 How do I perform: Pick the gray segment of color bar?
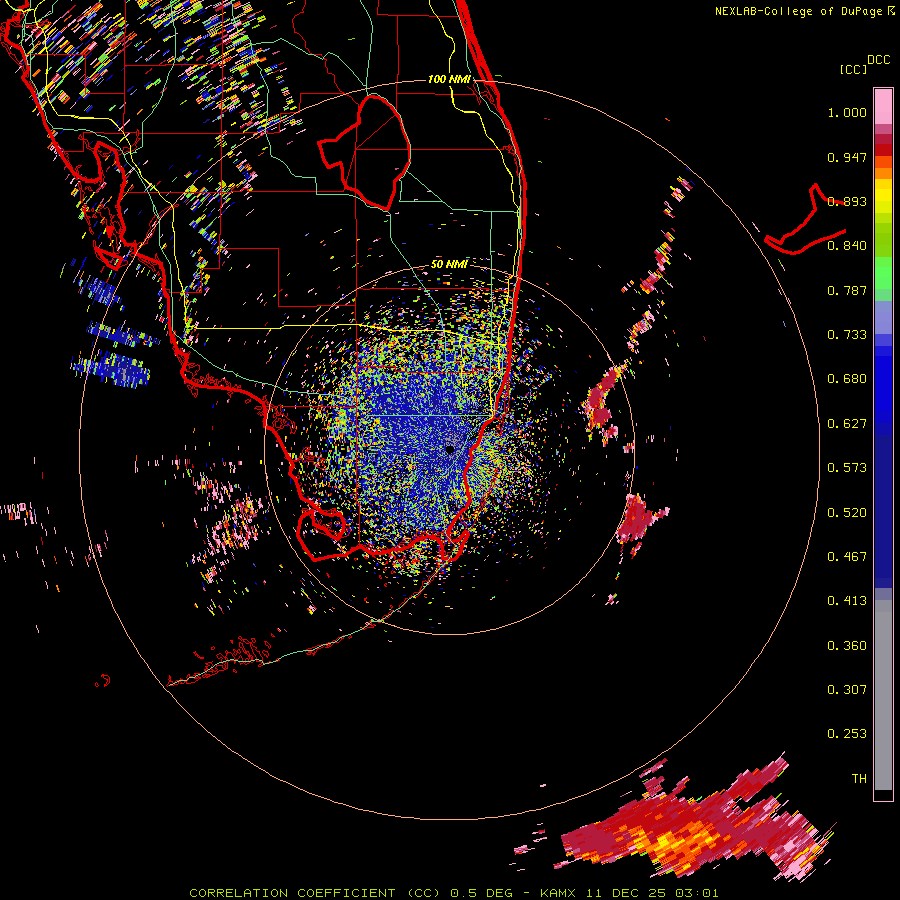click(x=883, y=695)
